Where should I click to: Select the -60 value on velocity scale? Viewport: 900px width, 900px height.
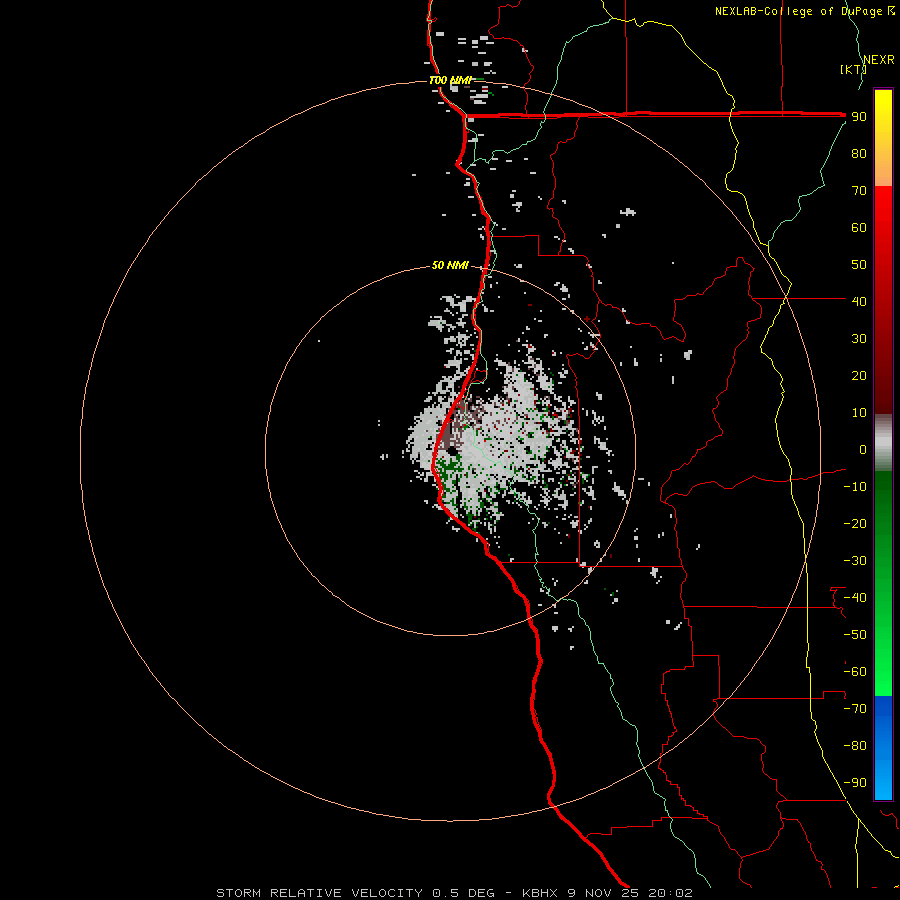pyautogui.click(x=855, y=672)
